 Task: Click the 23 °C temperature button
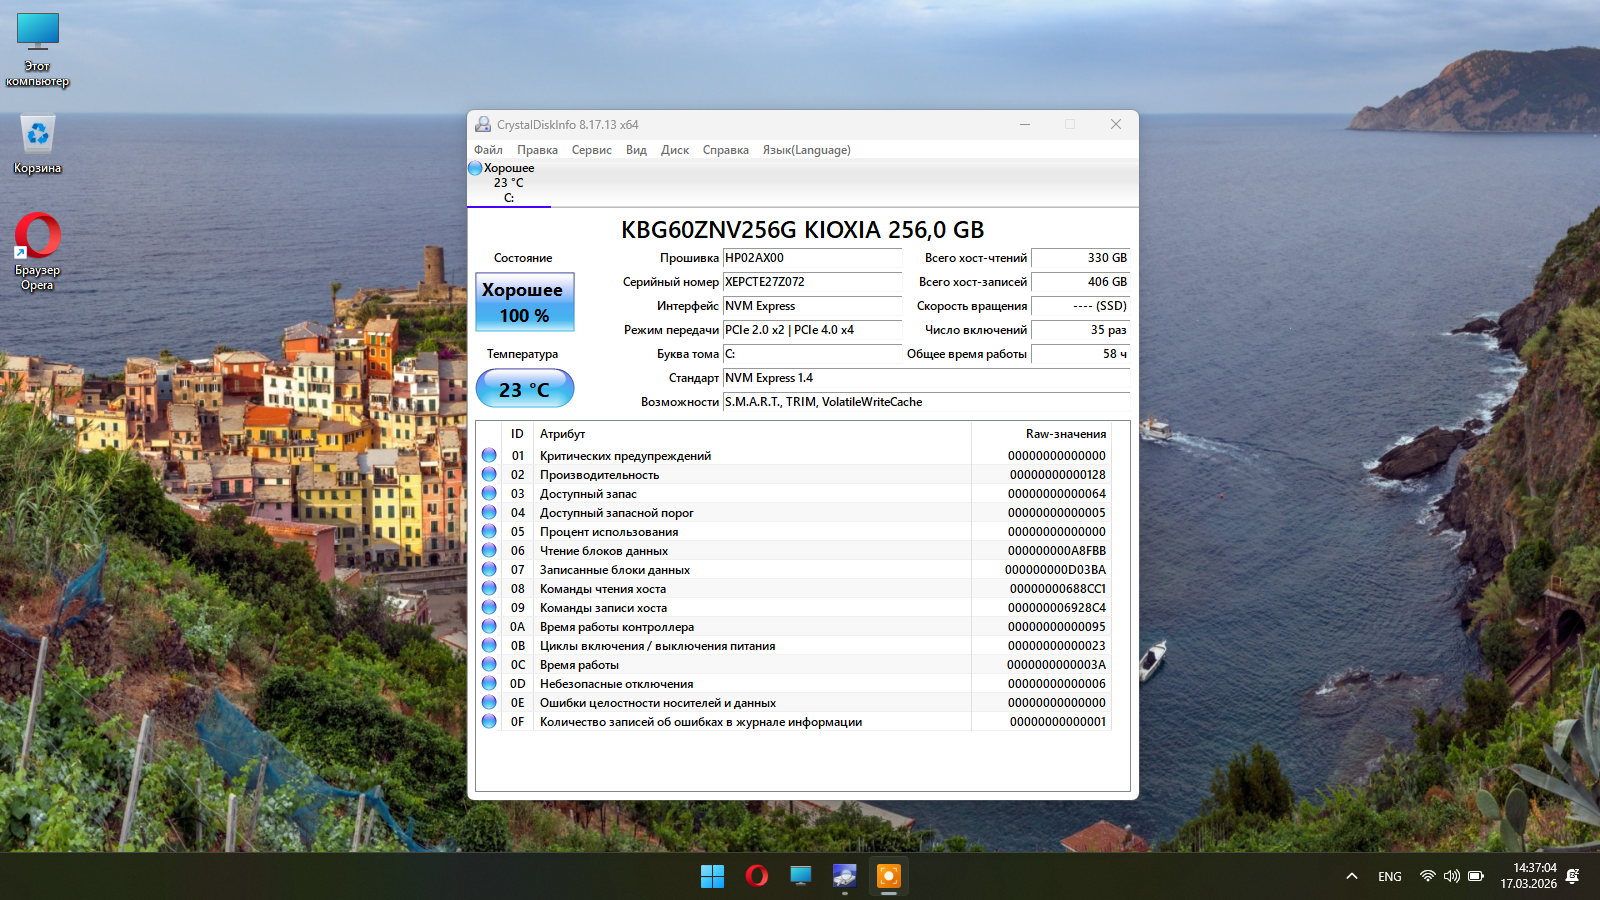(525, 389)
